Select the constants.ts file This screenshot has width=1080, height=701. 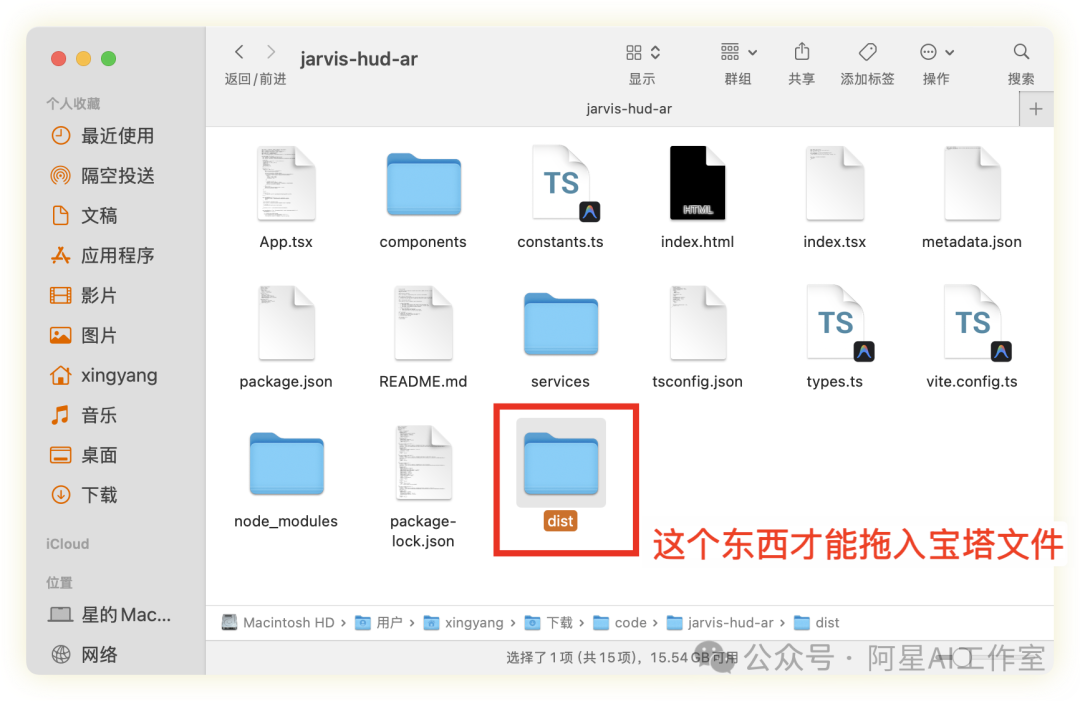coord(560,198)
